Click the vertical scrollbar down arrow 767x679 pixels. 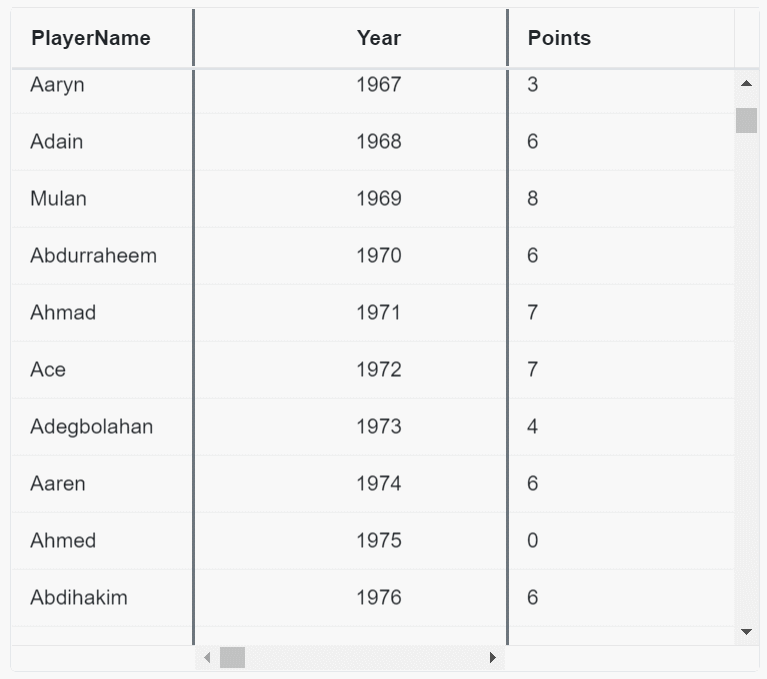click(746, 632)
